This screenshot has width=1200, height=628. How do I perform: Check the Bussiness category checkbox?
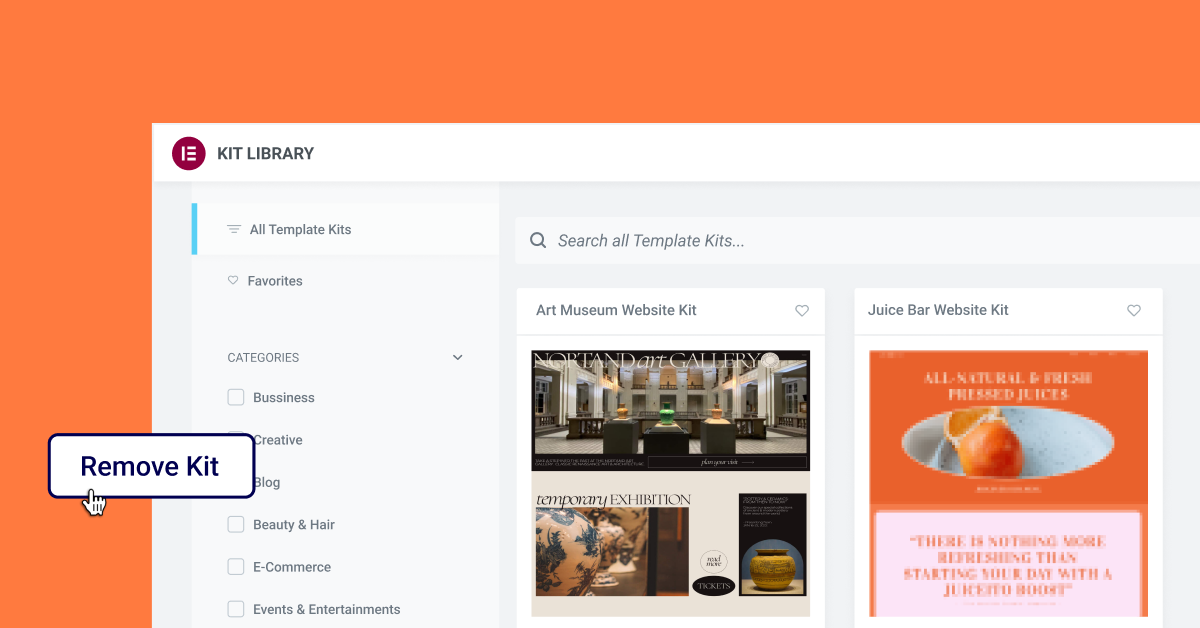click(236, 397)
